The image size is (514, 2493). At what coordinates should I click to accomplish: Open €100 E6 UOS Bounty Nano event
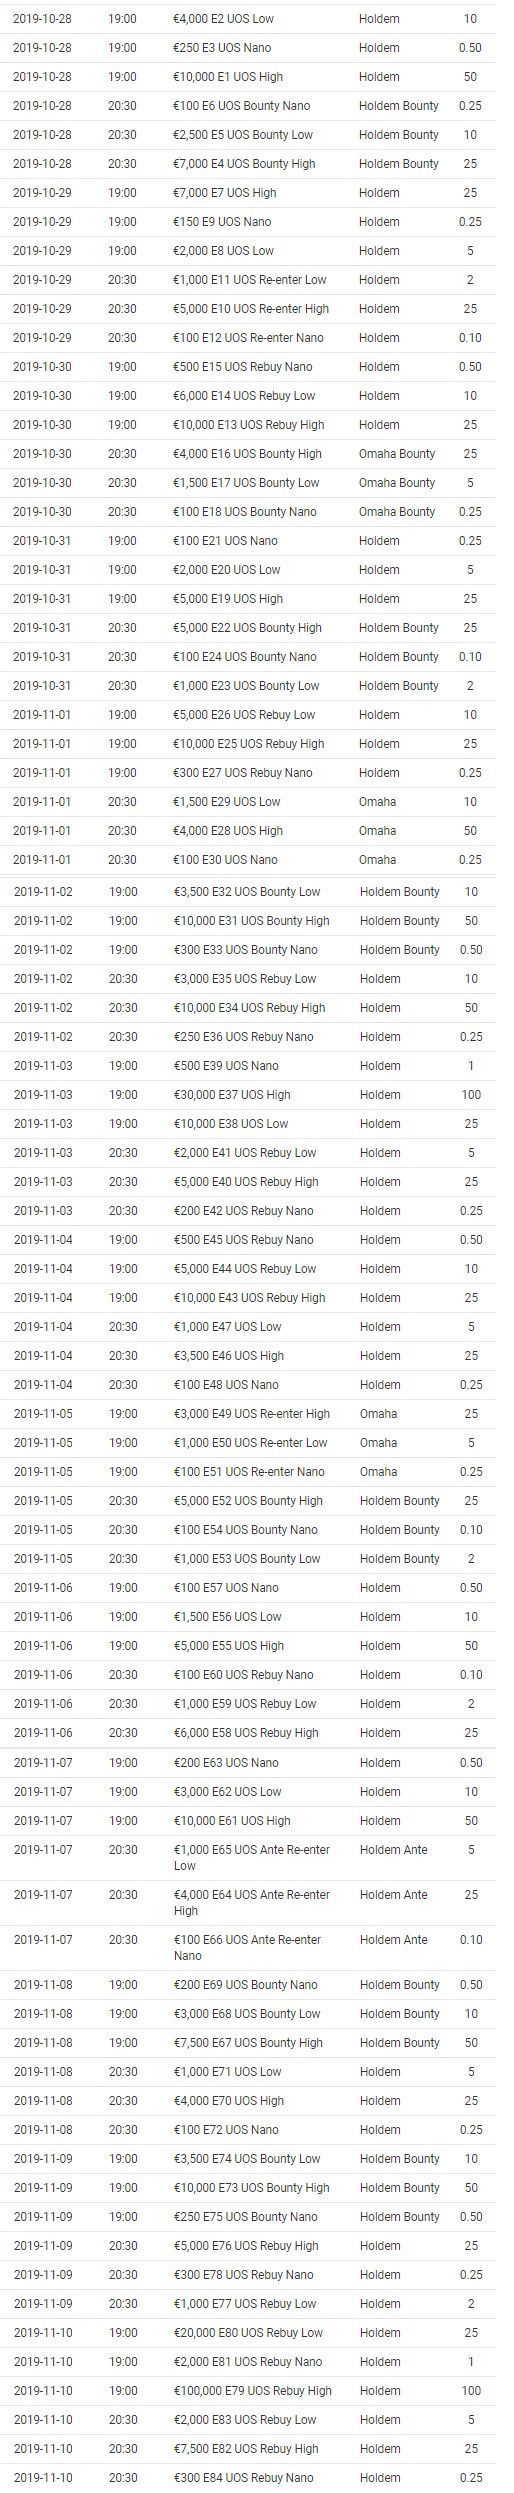coord(241,106)
